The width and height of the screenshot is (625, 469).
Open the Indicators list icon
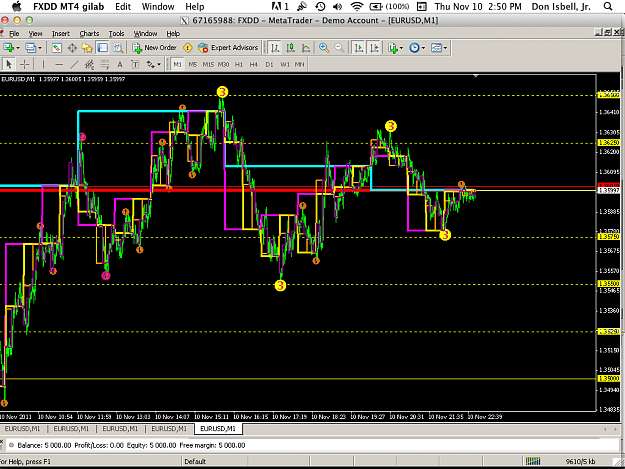(393, 48)
